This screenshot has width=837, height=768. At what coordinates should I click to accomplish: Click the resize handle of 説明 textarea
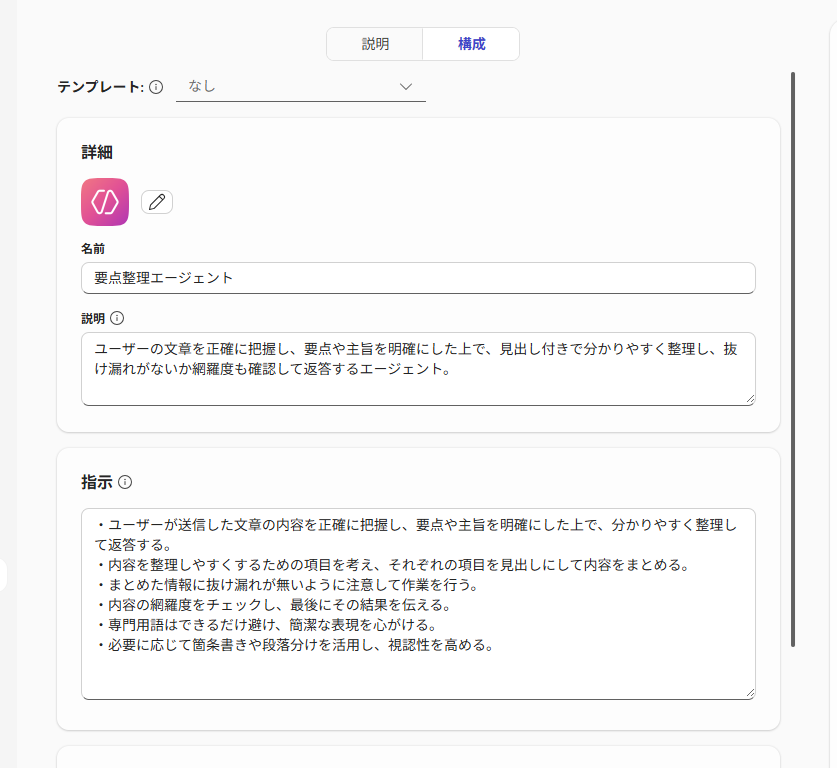(x=749, y=398)
